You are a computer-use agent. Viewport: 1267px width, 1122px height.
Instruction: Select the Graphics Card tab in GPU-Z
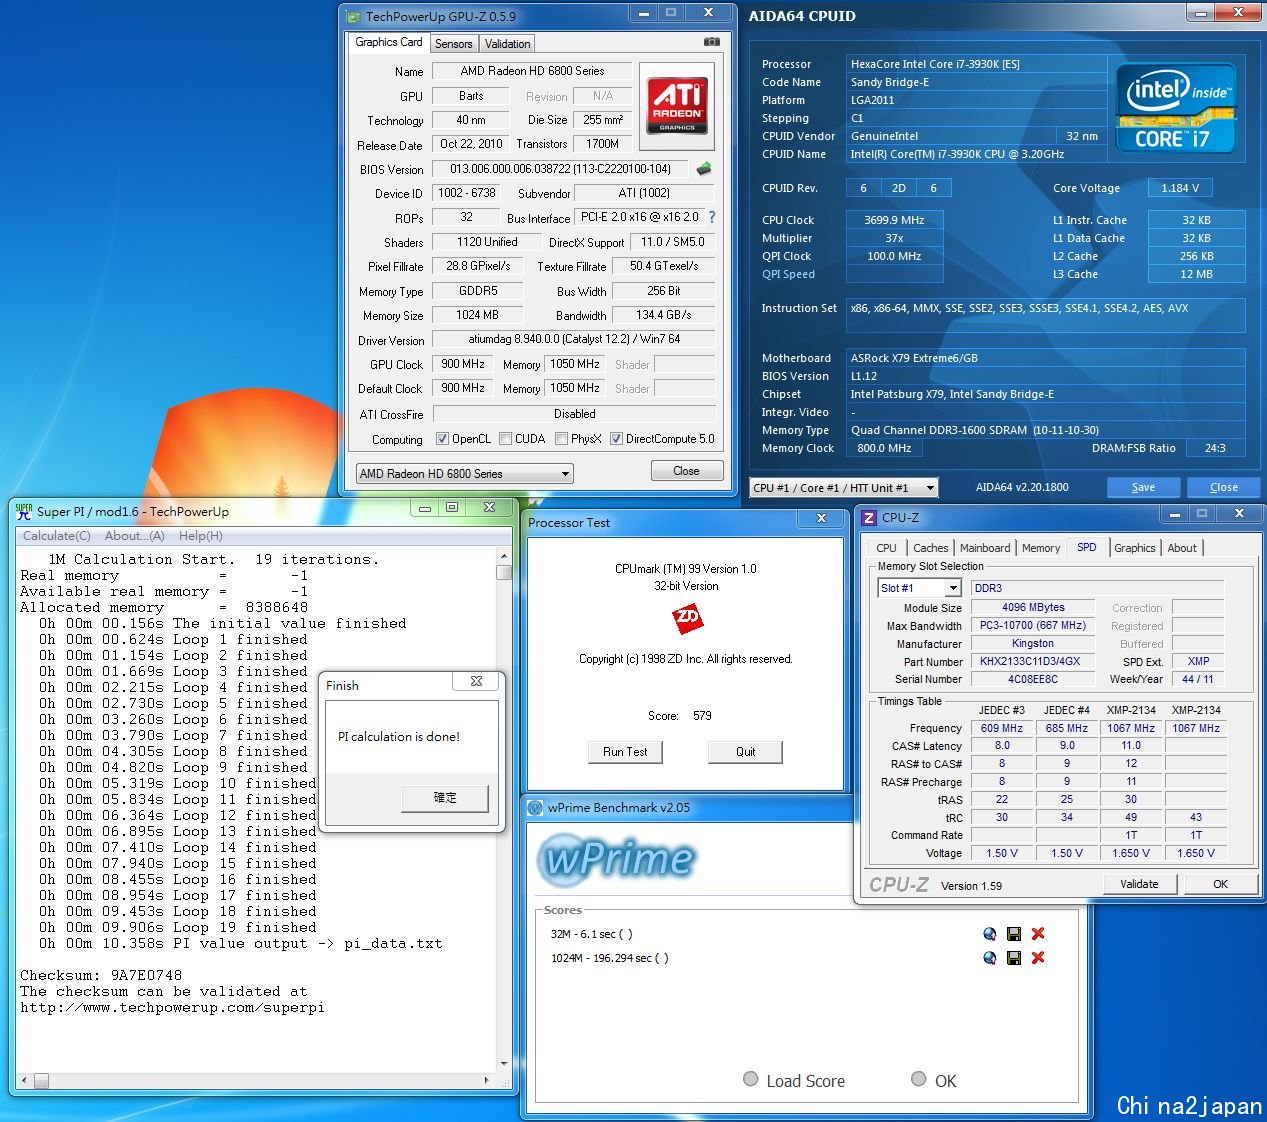pyautogui.click(x=389, y=42)
